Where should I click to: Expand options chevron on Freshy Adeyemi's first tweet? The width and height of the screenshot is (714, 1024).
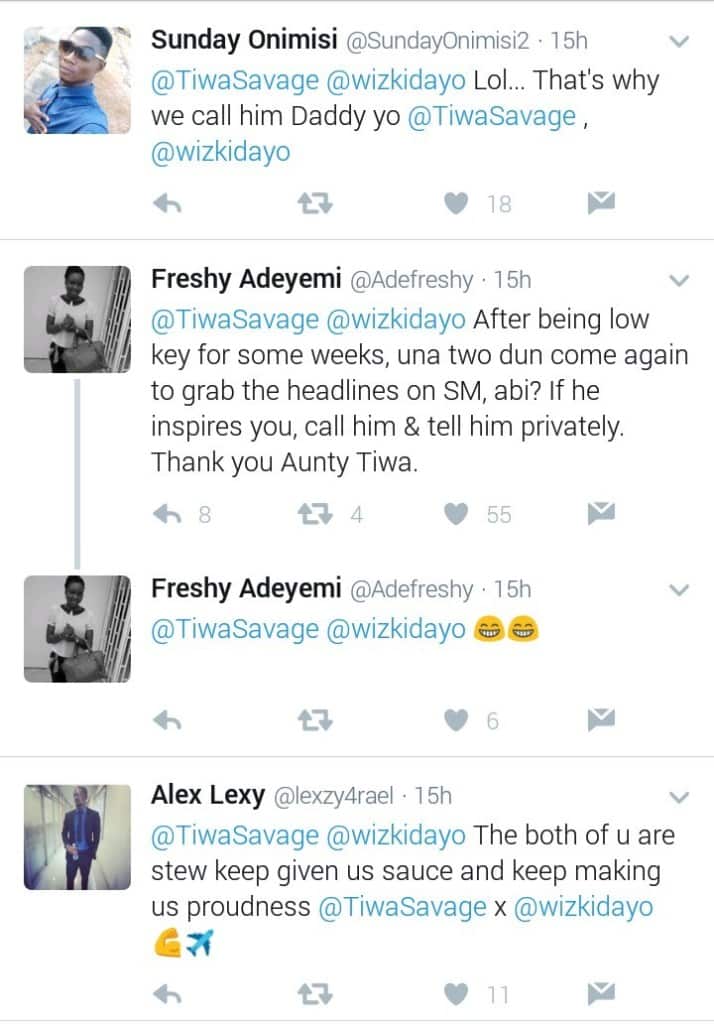click(x=679, y=280)
